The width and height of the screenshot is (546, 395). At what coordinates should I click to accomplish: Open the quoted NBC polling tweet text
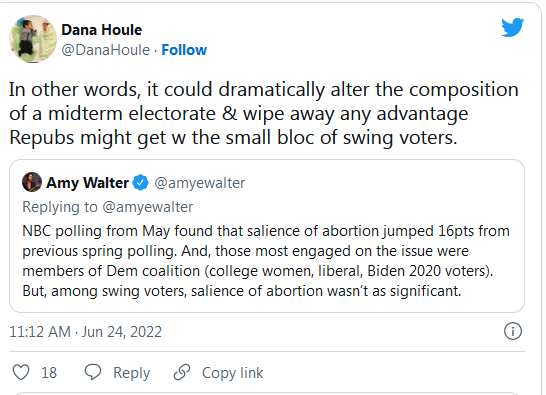(266, 261)
